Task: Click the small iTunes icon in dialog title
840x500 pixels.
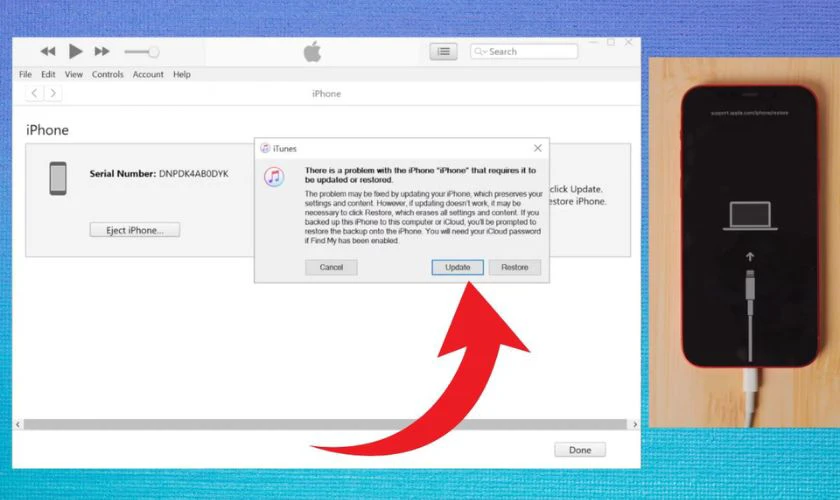Action: click(265, 148)
